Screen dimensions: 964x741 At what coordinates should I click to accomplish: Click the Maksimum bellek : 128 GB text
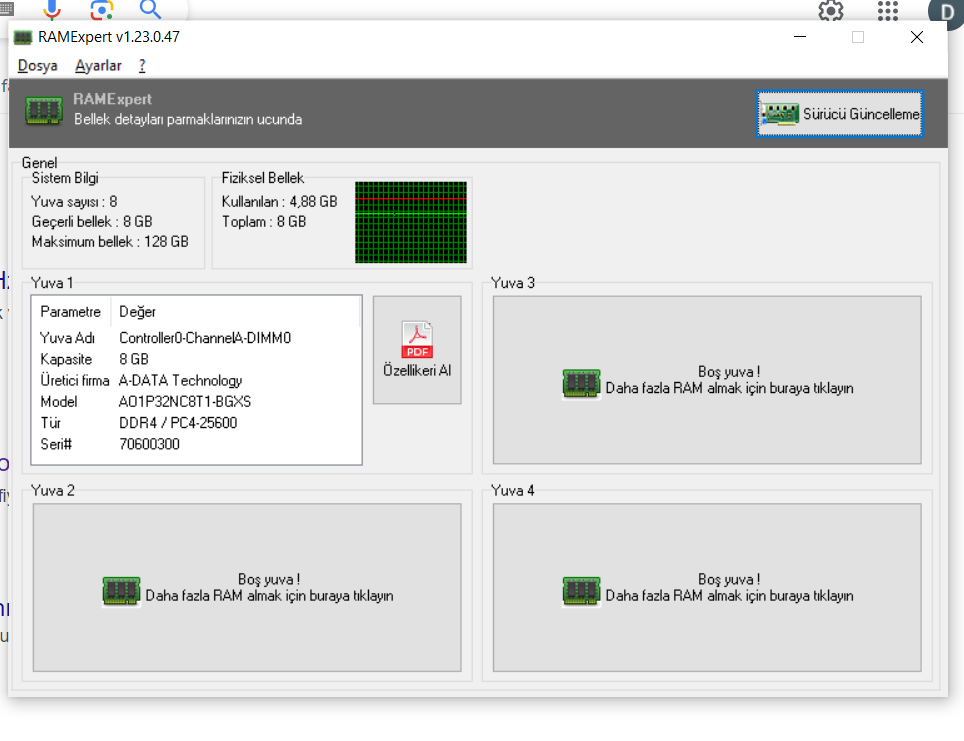point(110,242)
